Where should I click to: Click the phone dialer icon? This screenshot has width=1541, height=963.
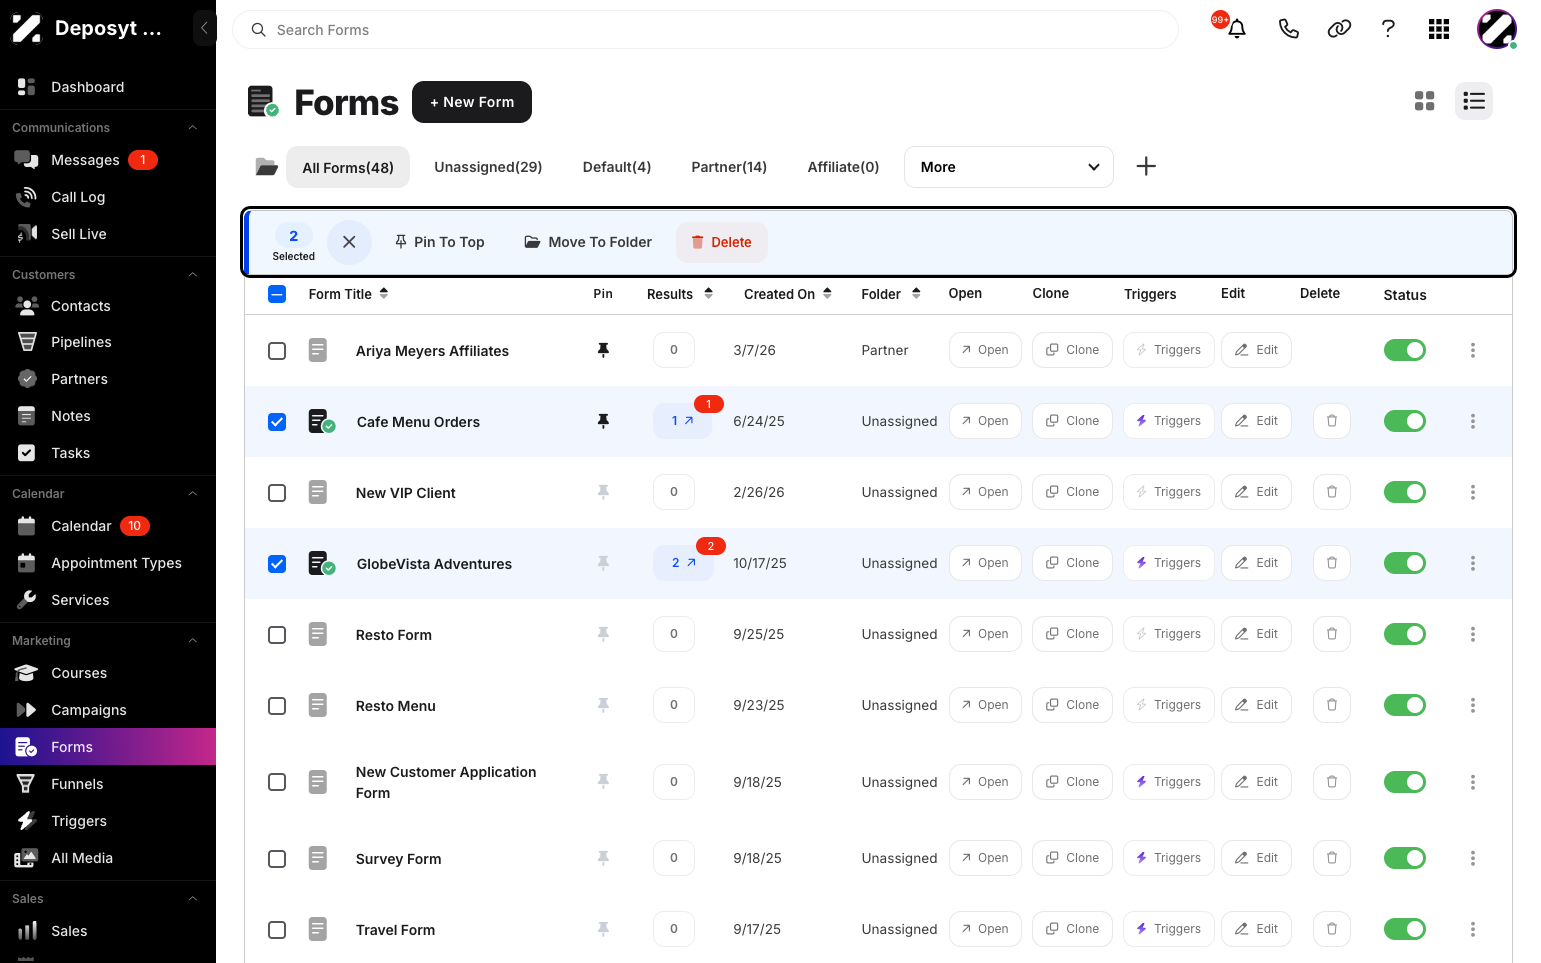point(1288,29)
